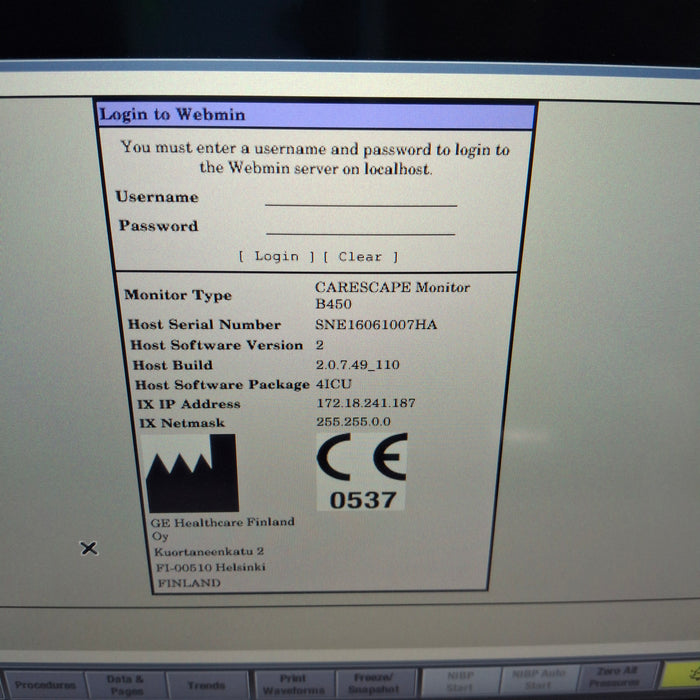Click the Username input field
Screen dimensions: 700x700
361,198
